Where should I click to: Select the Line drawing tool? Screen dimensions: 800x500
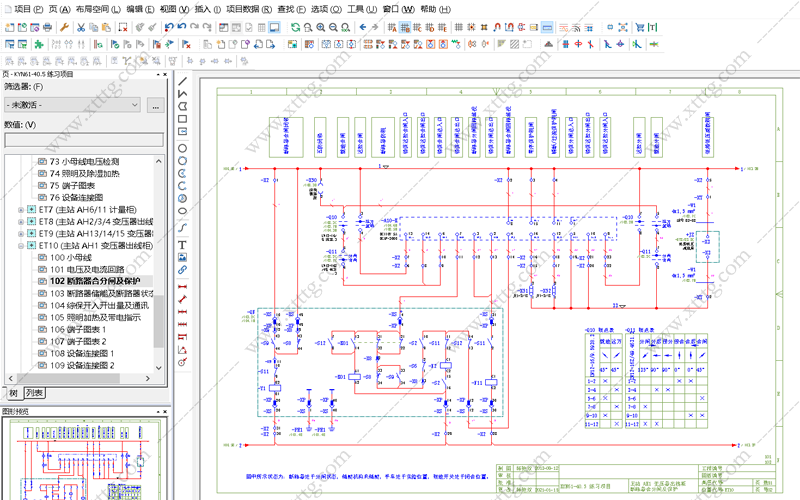[182, 81]
